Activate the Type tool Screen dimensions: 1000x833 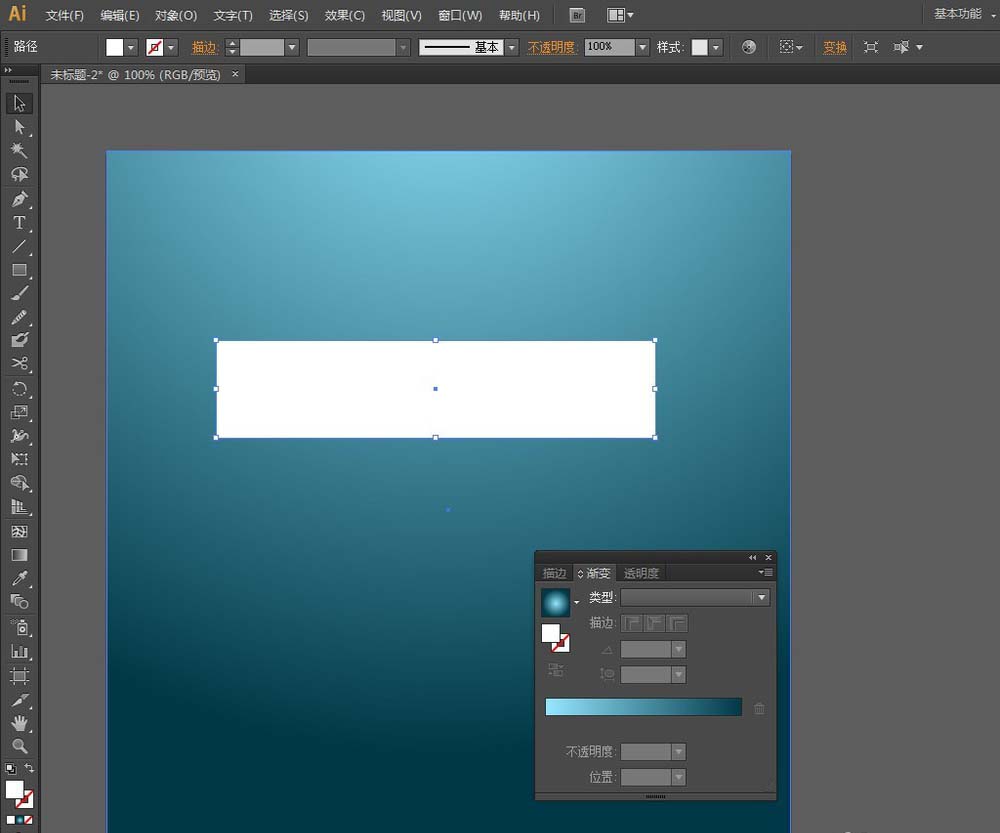[19, 223]
